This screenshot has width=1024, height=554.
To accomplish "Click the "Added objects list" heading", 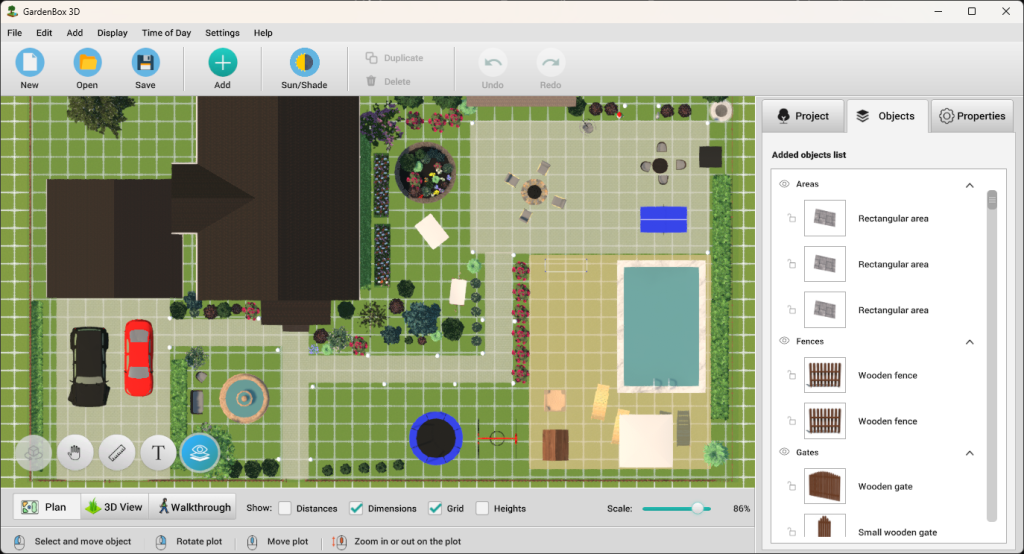I will (808, 155).
